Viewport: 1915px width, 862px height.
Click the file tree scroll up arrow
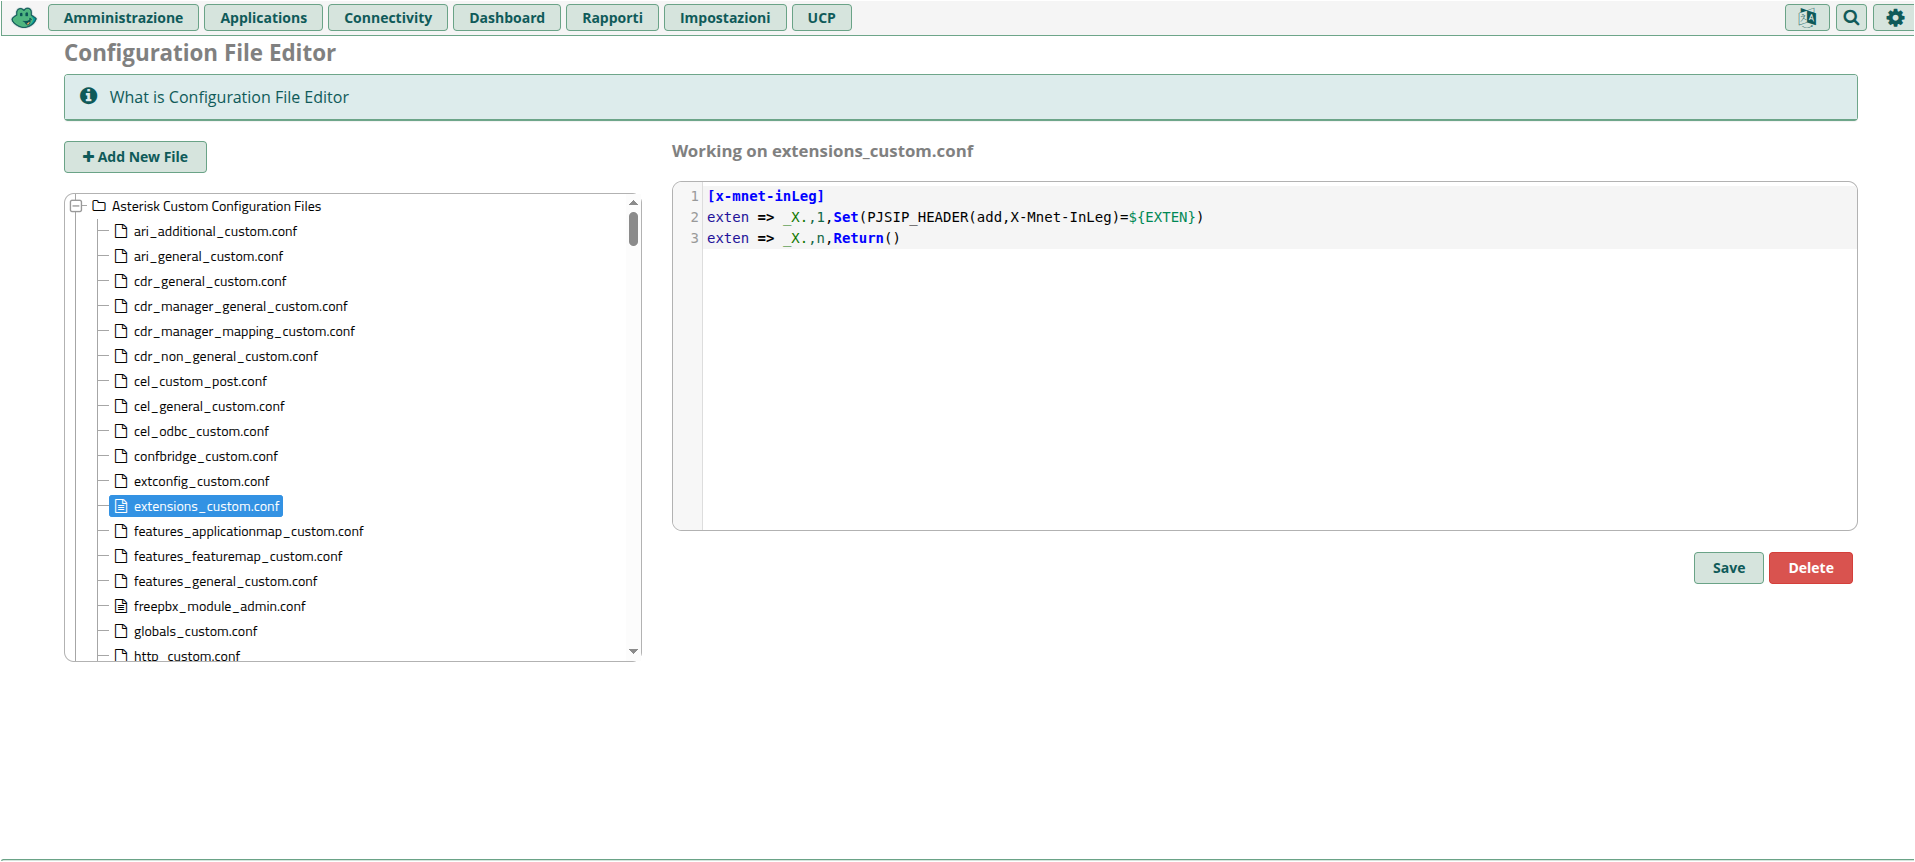(x=633, y=203)
